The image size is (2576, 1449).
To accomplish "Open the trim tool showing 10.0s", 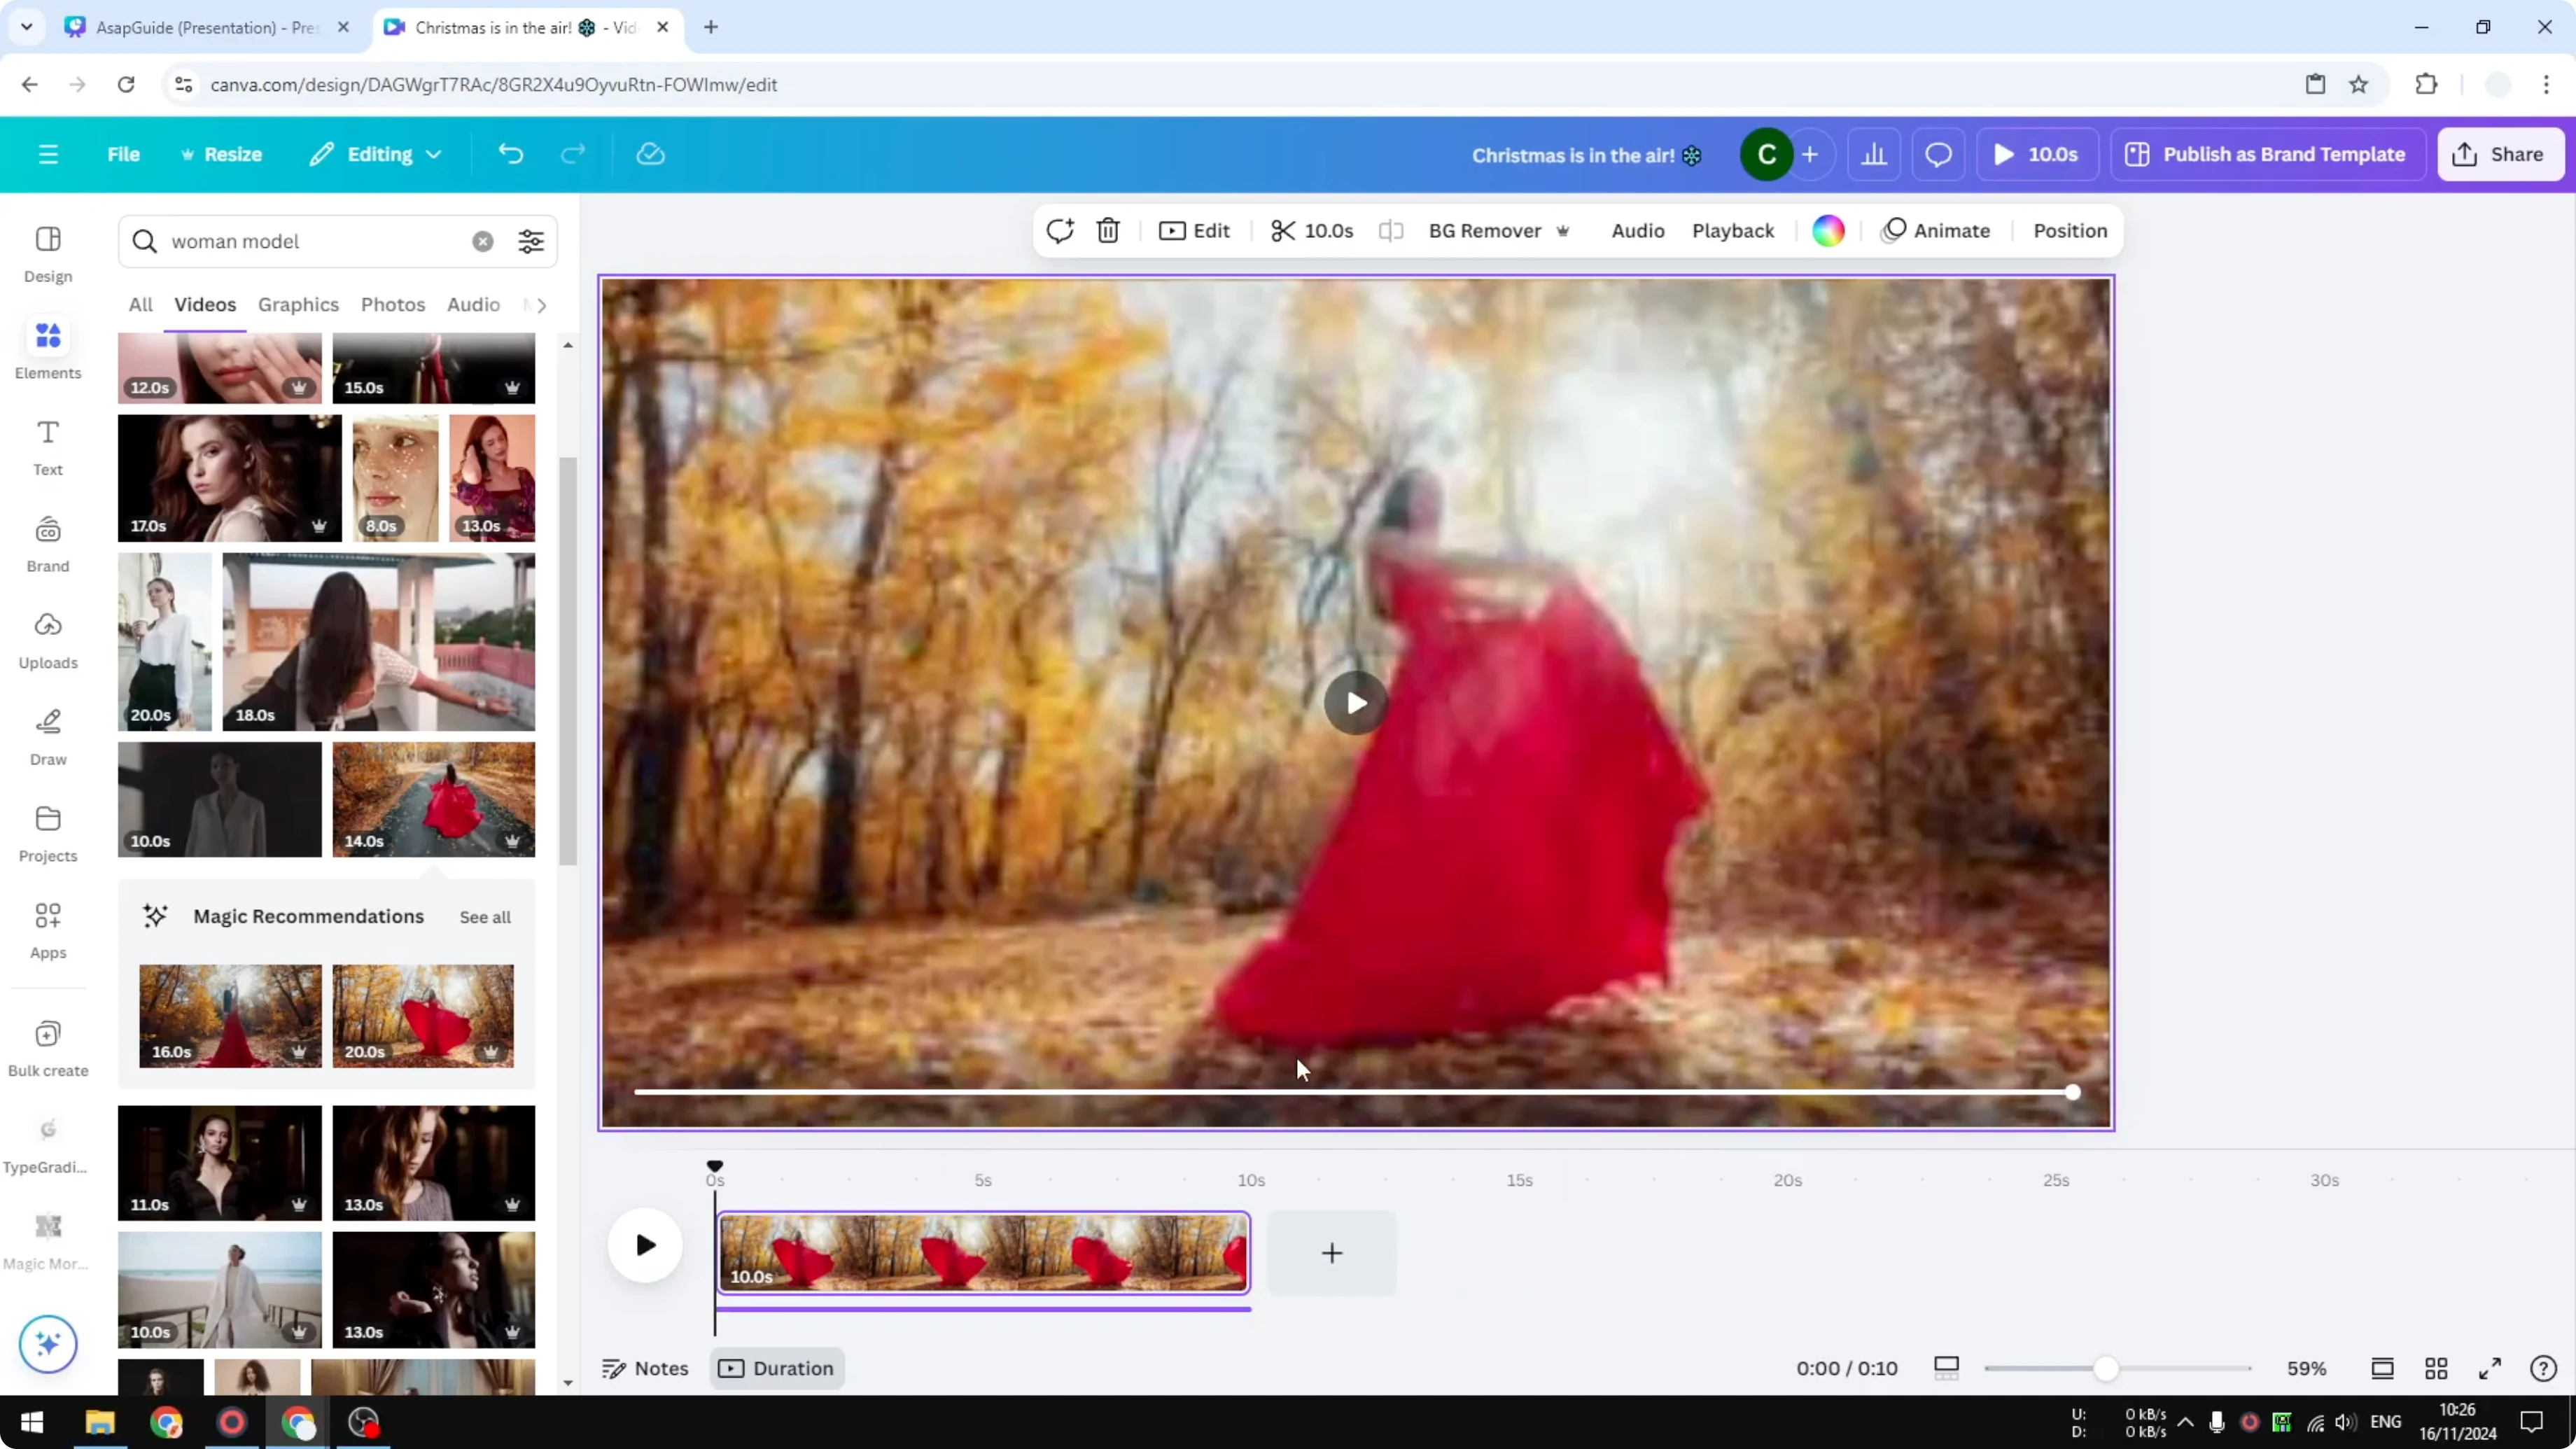I will coord(1312,230).
